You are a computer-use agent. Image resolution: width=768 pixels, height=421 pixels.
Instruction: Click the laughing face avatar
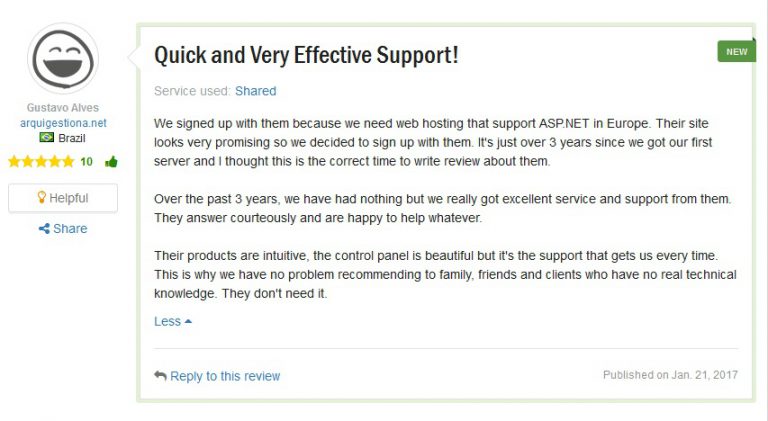tap(62, 58)
